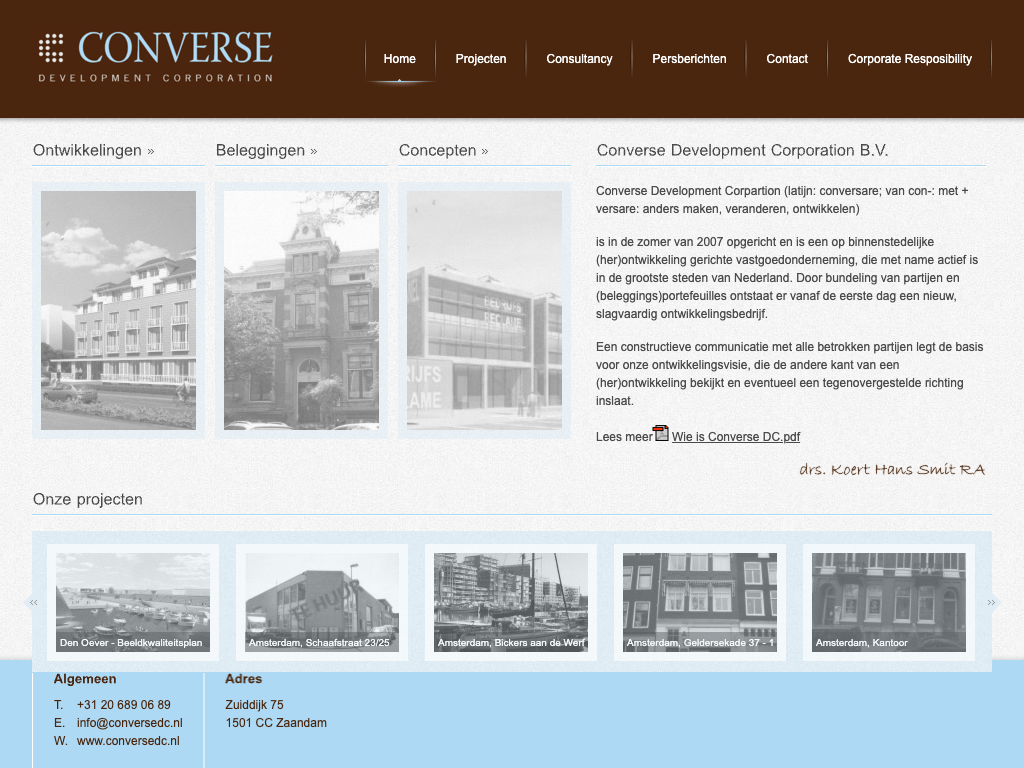This screenshot has width=1024, height=768.
Task: Expand the Beleggingen » section heading
Action: click(266, 151)
